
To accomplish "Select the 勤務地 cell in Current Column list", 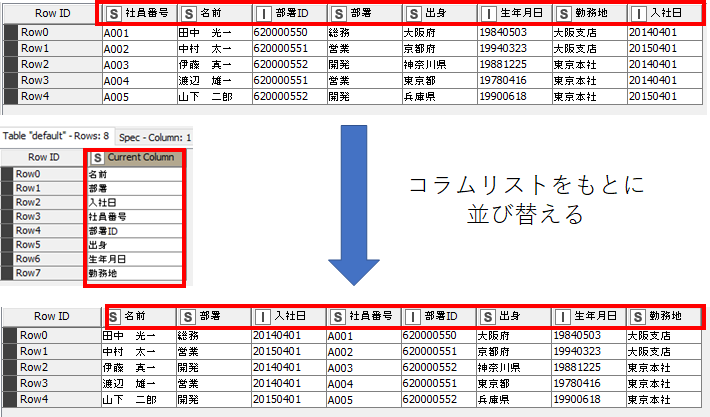I will pos(135,273).
